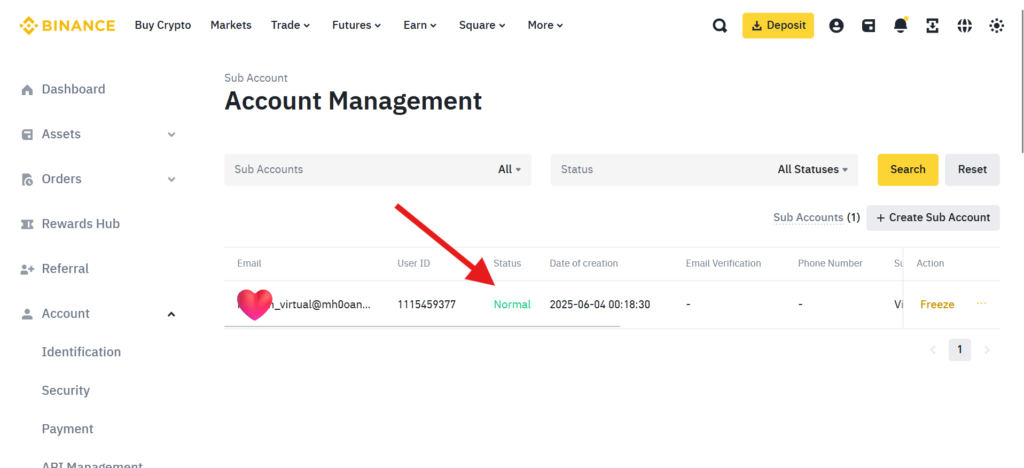Viewport: 1024px width, 468px height.
Task: Click the download app icon
Action: tap(933, 25)
